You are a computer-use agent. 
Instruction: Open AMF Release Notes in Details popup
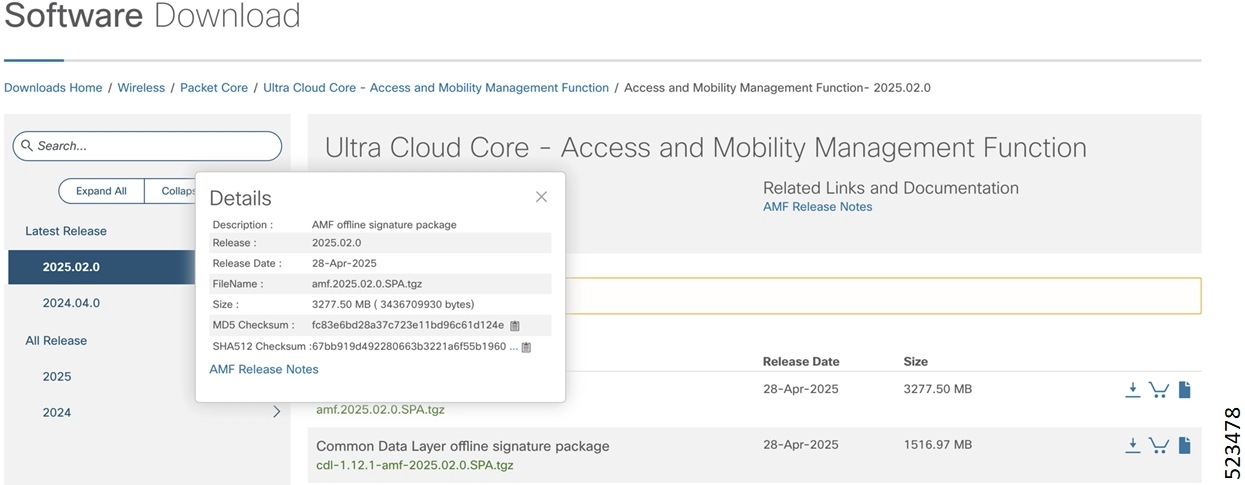(x=264, y=370)
